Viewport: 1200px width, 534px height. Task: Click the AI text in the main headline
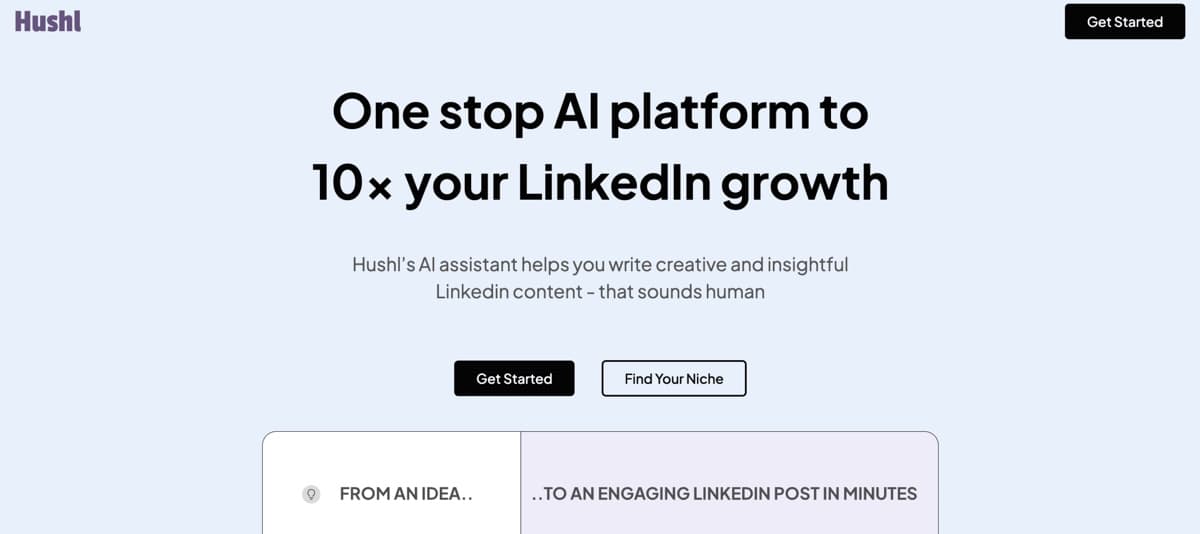point(576,111)
